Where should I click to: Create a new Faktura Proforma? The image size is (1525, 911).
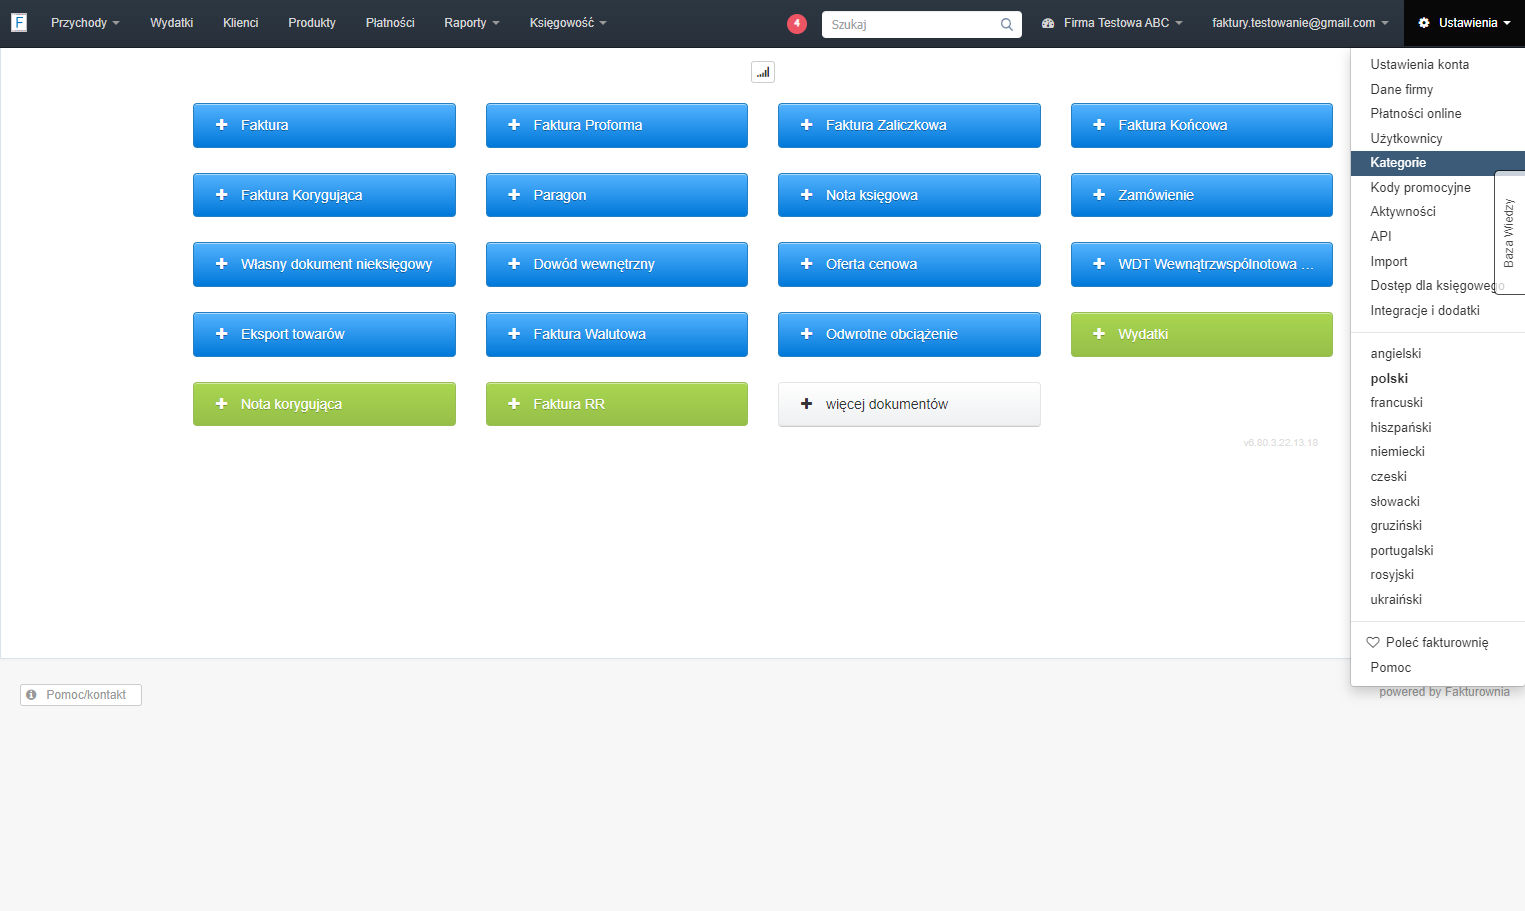[x=617, y=125]
